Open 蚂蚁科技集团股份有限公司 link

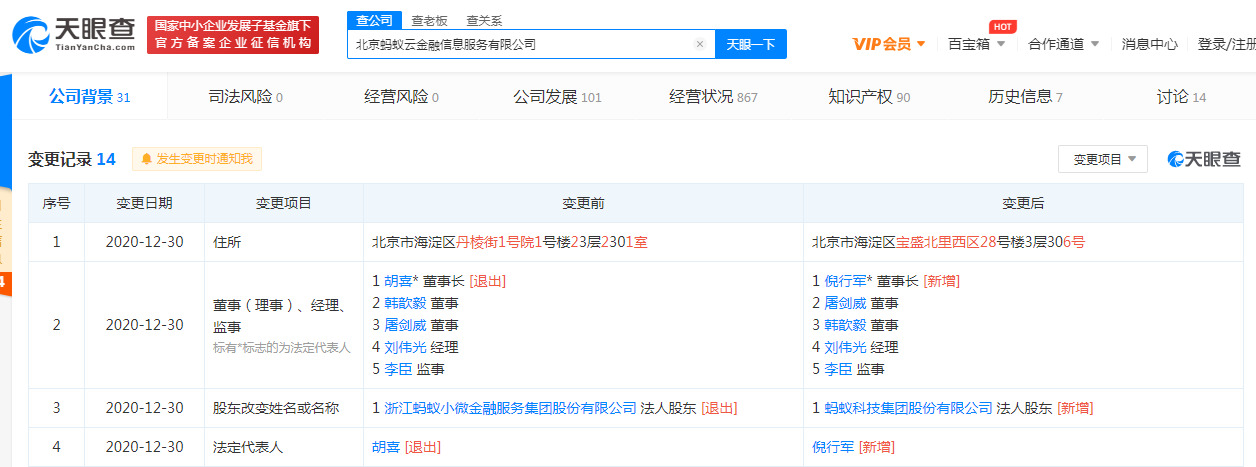(x=908, y=408)
